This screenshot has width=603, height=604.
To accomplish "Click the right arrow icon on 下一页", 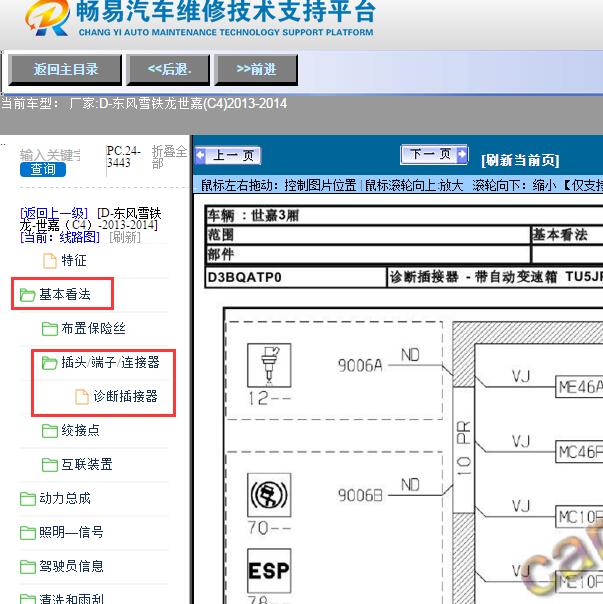I will [462, 154].
